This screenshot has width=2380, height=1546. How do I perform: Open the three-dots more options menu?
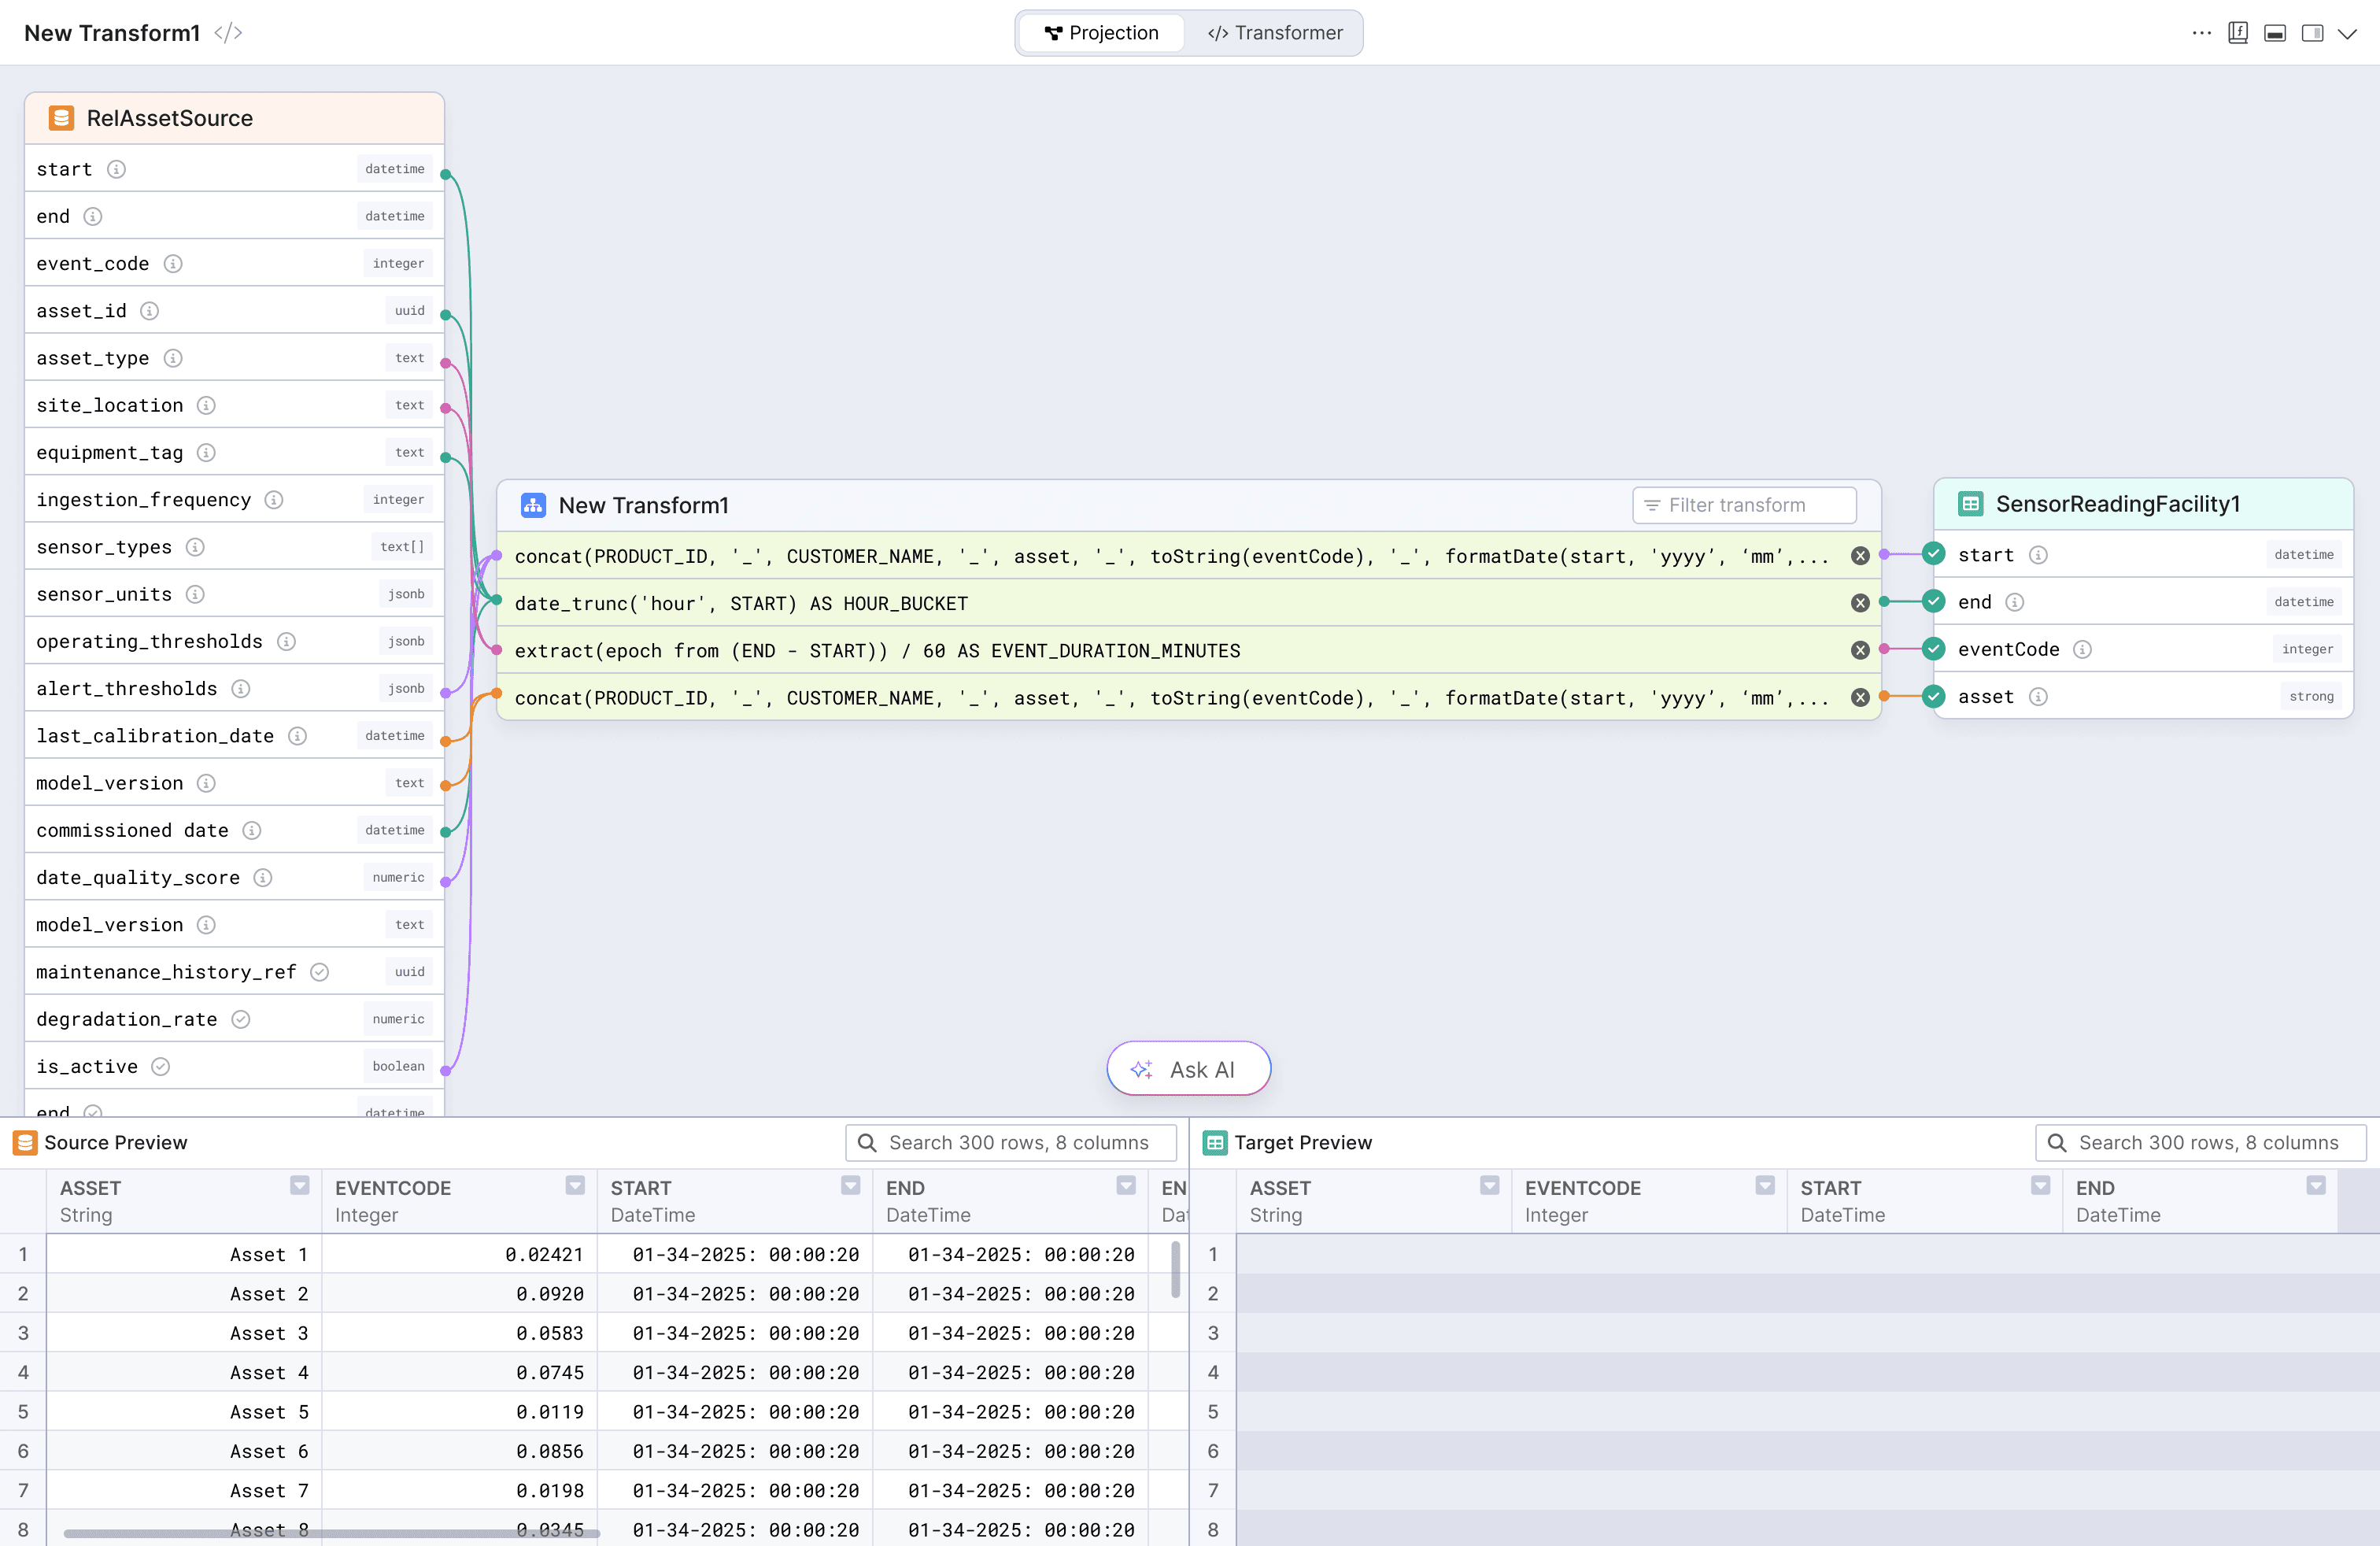click(x=2201, y=33)
